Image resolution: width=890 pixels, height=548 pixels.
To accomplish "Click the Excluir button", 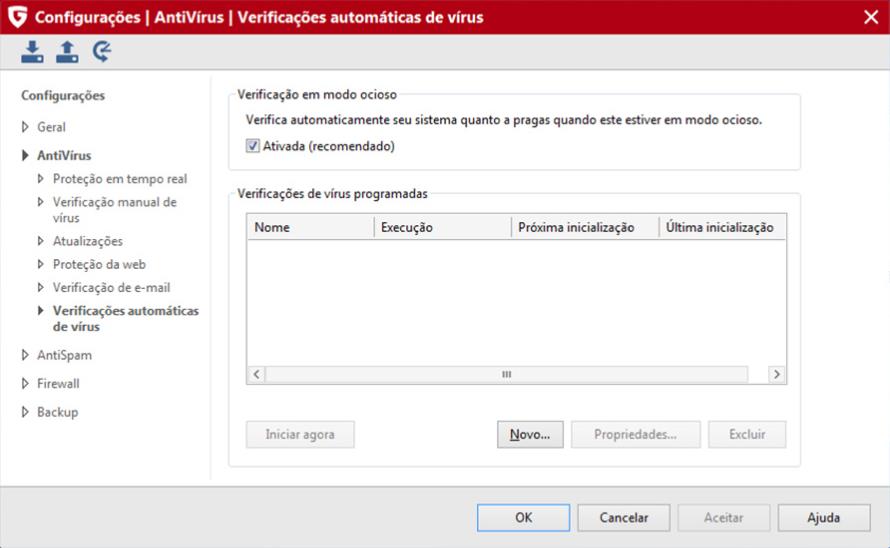I will tap(747, 434).
